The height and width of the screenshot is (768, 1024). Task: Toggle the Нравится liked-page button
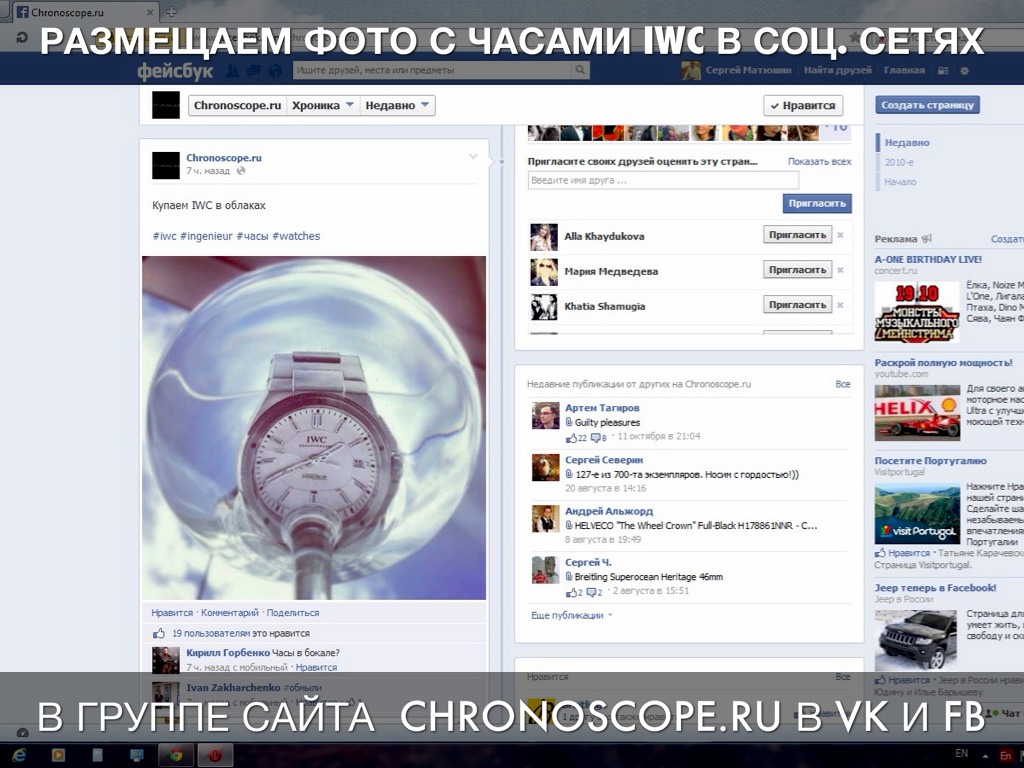tap(803, 106)
